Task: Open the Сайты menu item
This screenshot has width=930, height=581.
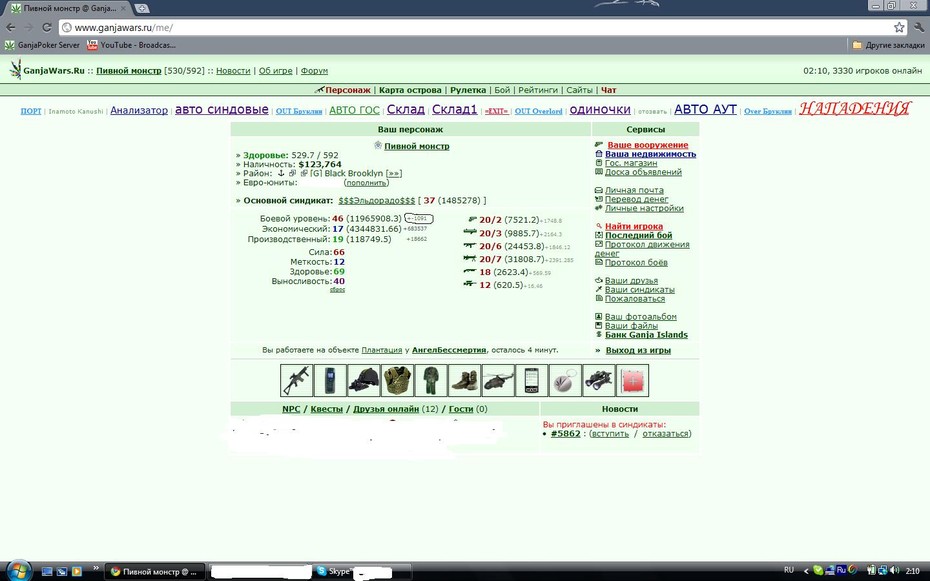Action: coord(579,90)
